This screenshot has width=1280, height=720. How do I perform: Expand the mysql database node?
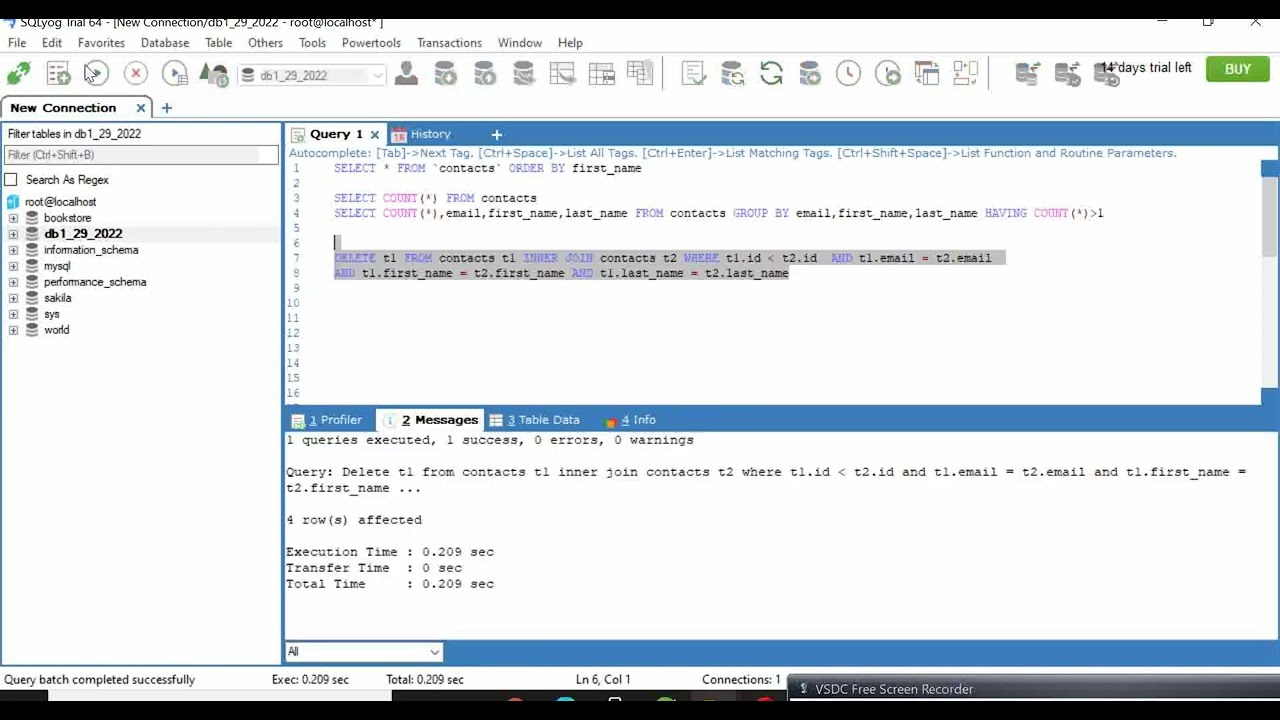coord(13,266)
